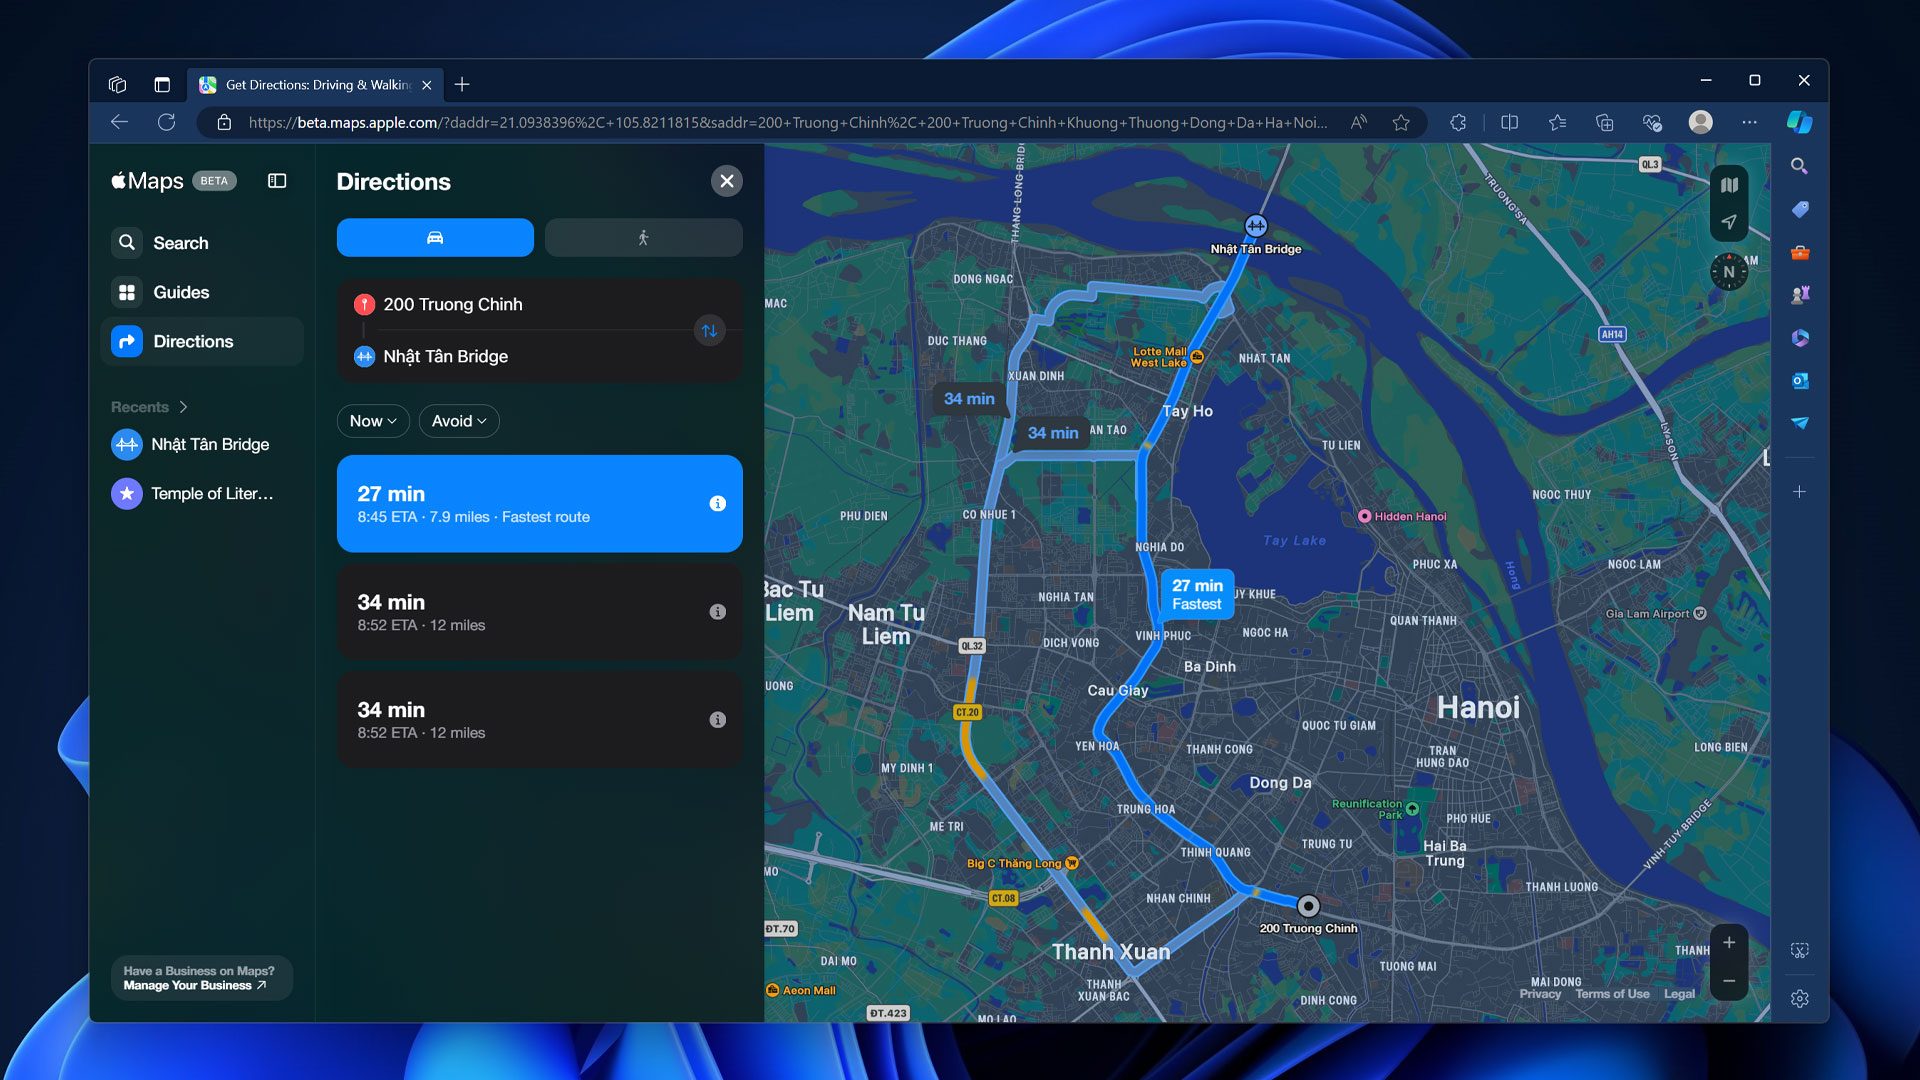This screenshot has height=1080, width=1920.
Task: Click the Gia Lam Airport marker
Action: click(1700, 613)
